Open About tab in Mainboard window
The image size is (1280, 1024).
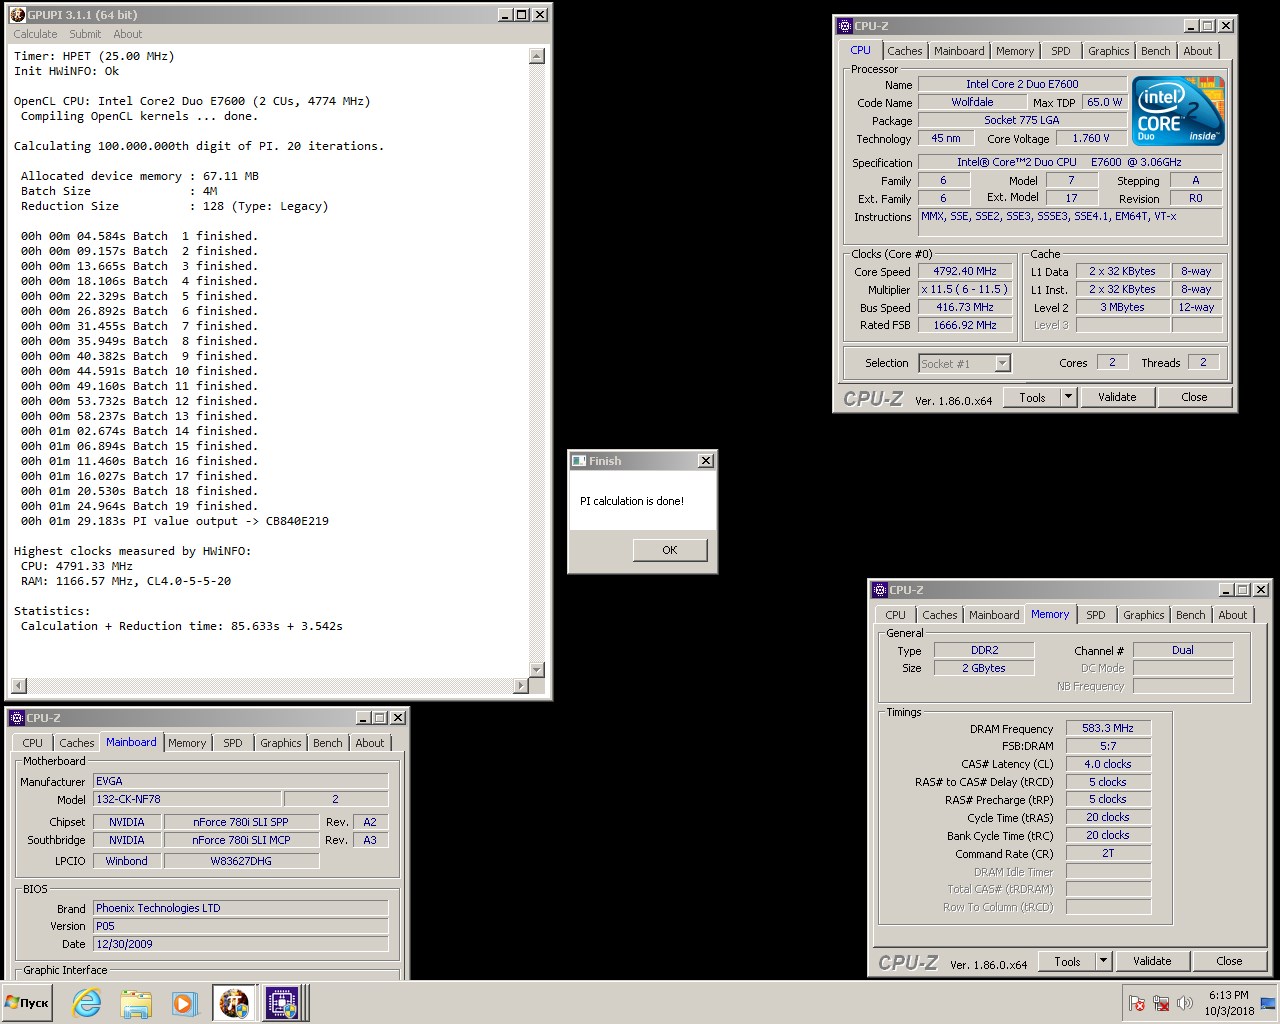coord(370,743)
